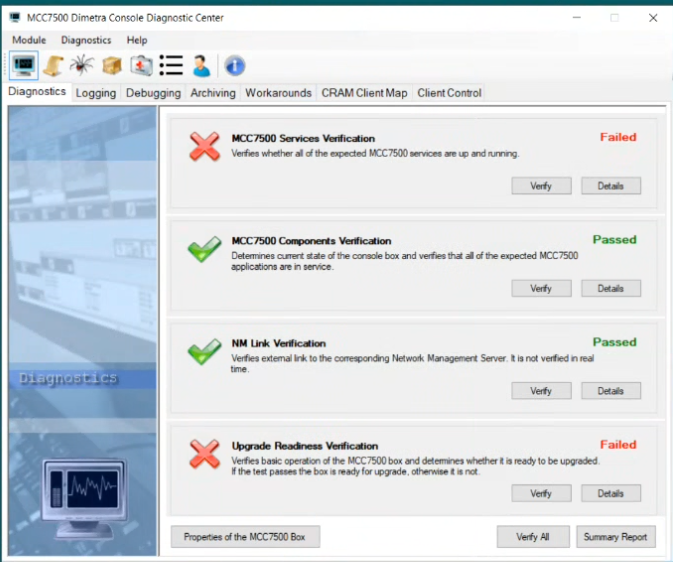Open the Logging scroll toolbar icon
Viewport: 673px width, 562px height.
54,66
